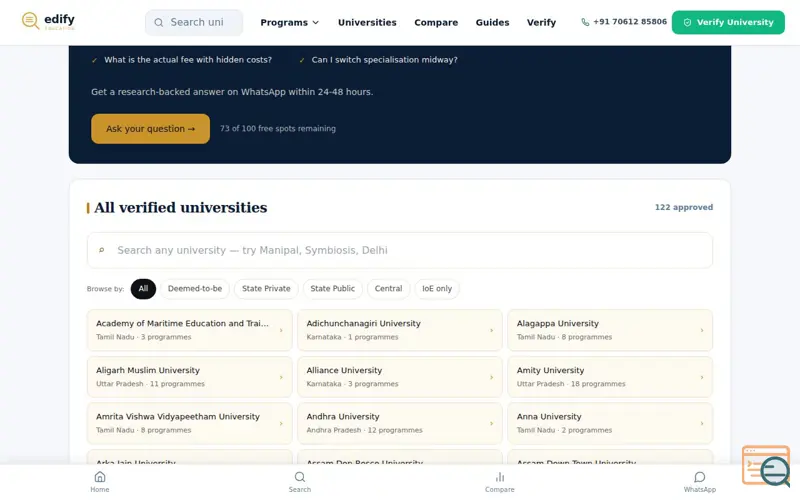Filter by State Private universities
800x500 pixels.
click(266, 289)
